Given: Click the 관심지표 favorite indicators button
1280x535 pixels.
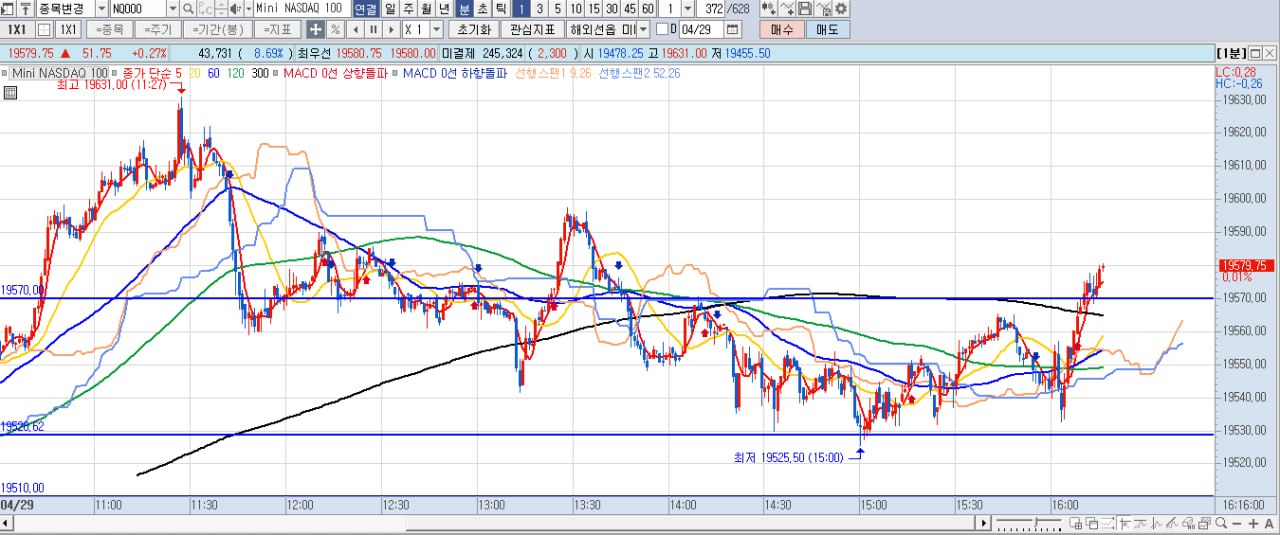Looking at the screenshot, I should tap(532, 29).
